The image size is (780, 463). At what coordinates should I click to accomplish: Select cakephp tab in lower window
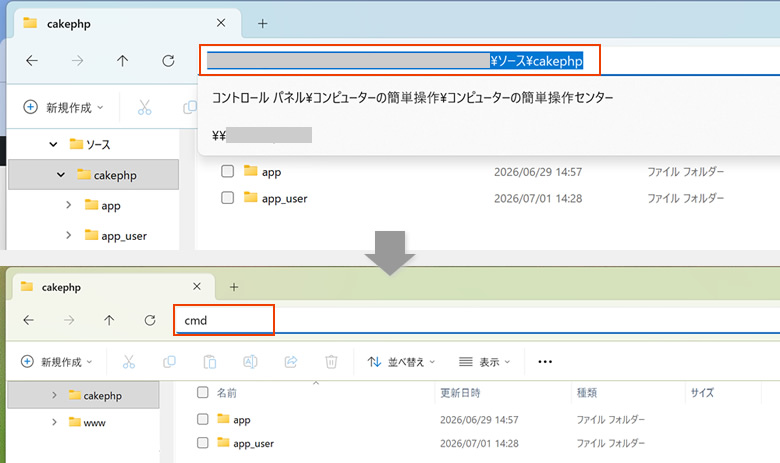[113, 287]
